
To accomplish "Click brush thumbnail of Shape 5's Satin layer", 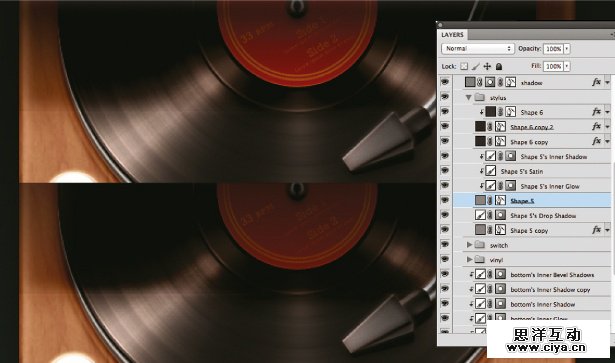I will coord(490,171).
